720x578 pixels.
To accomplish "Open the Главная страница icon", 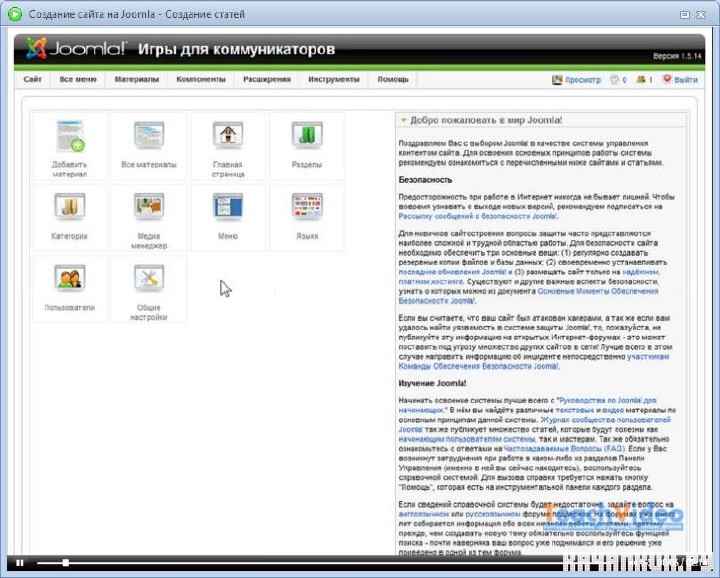I will tap(228, 147).
